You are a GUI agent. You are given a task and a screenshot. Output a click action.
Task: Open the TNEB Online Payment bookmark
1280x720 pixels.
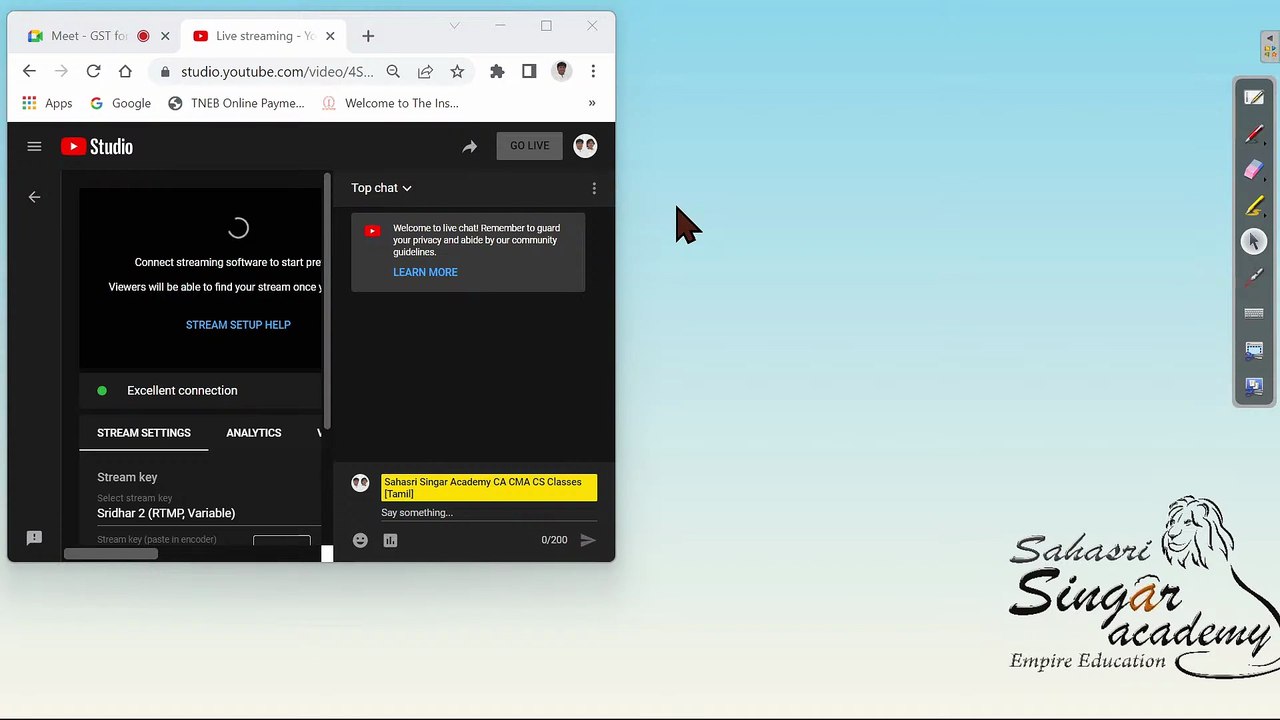(x=236, y=103)
